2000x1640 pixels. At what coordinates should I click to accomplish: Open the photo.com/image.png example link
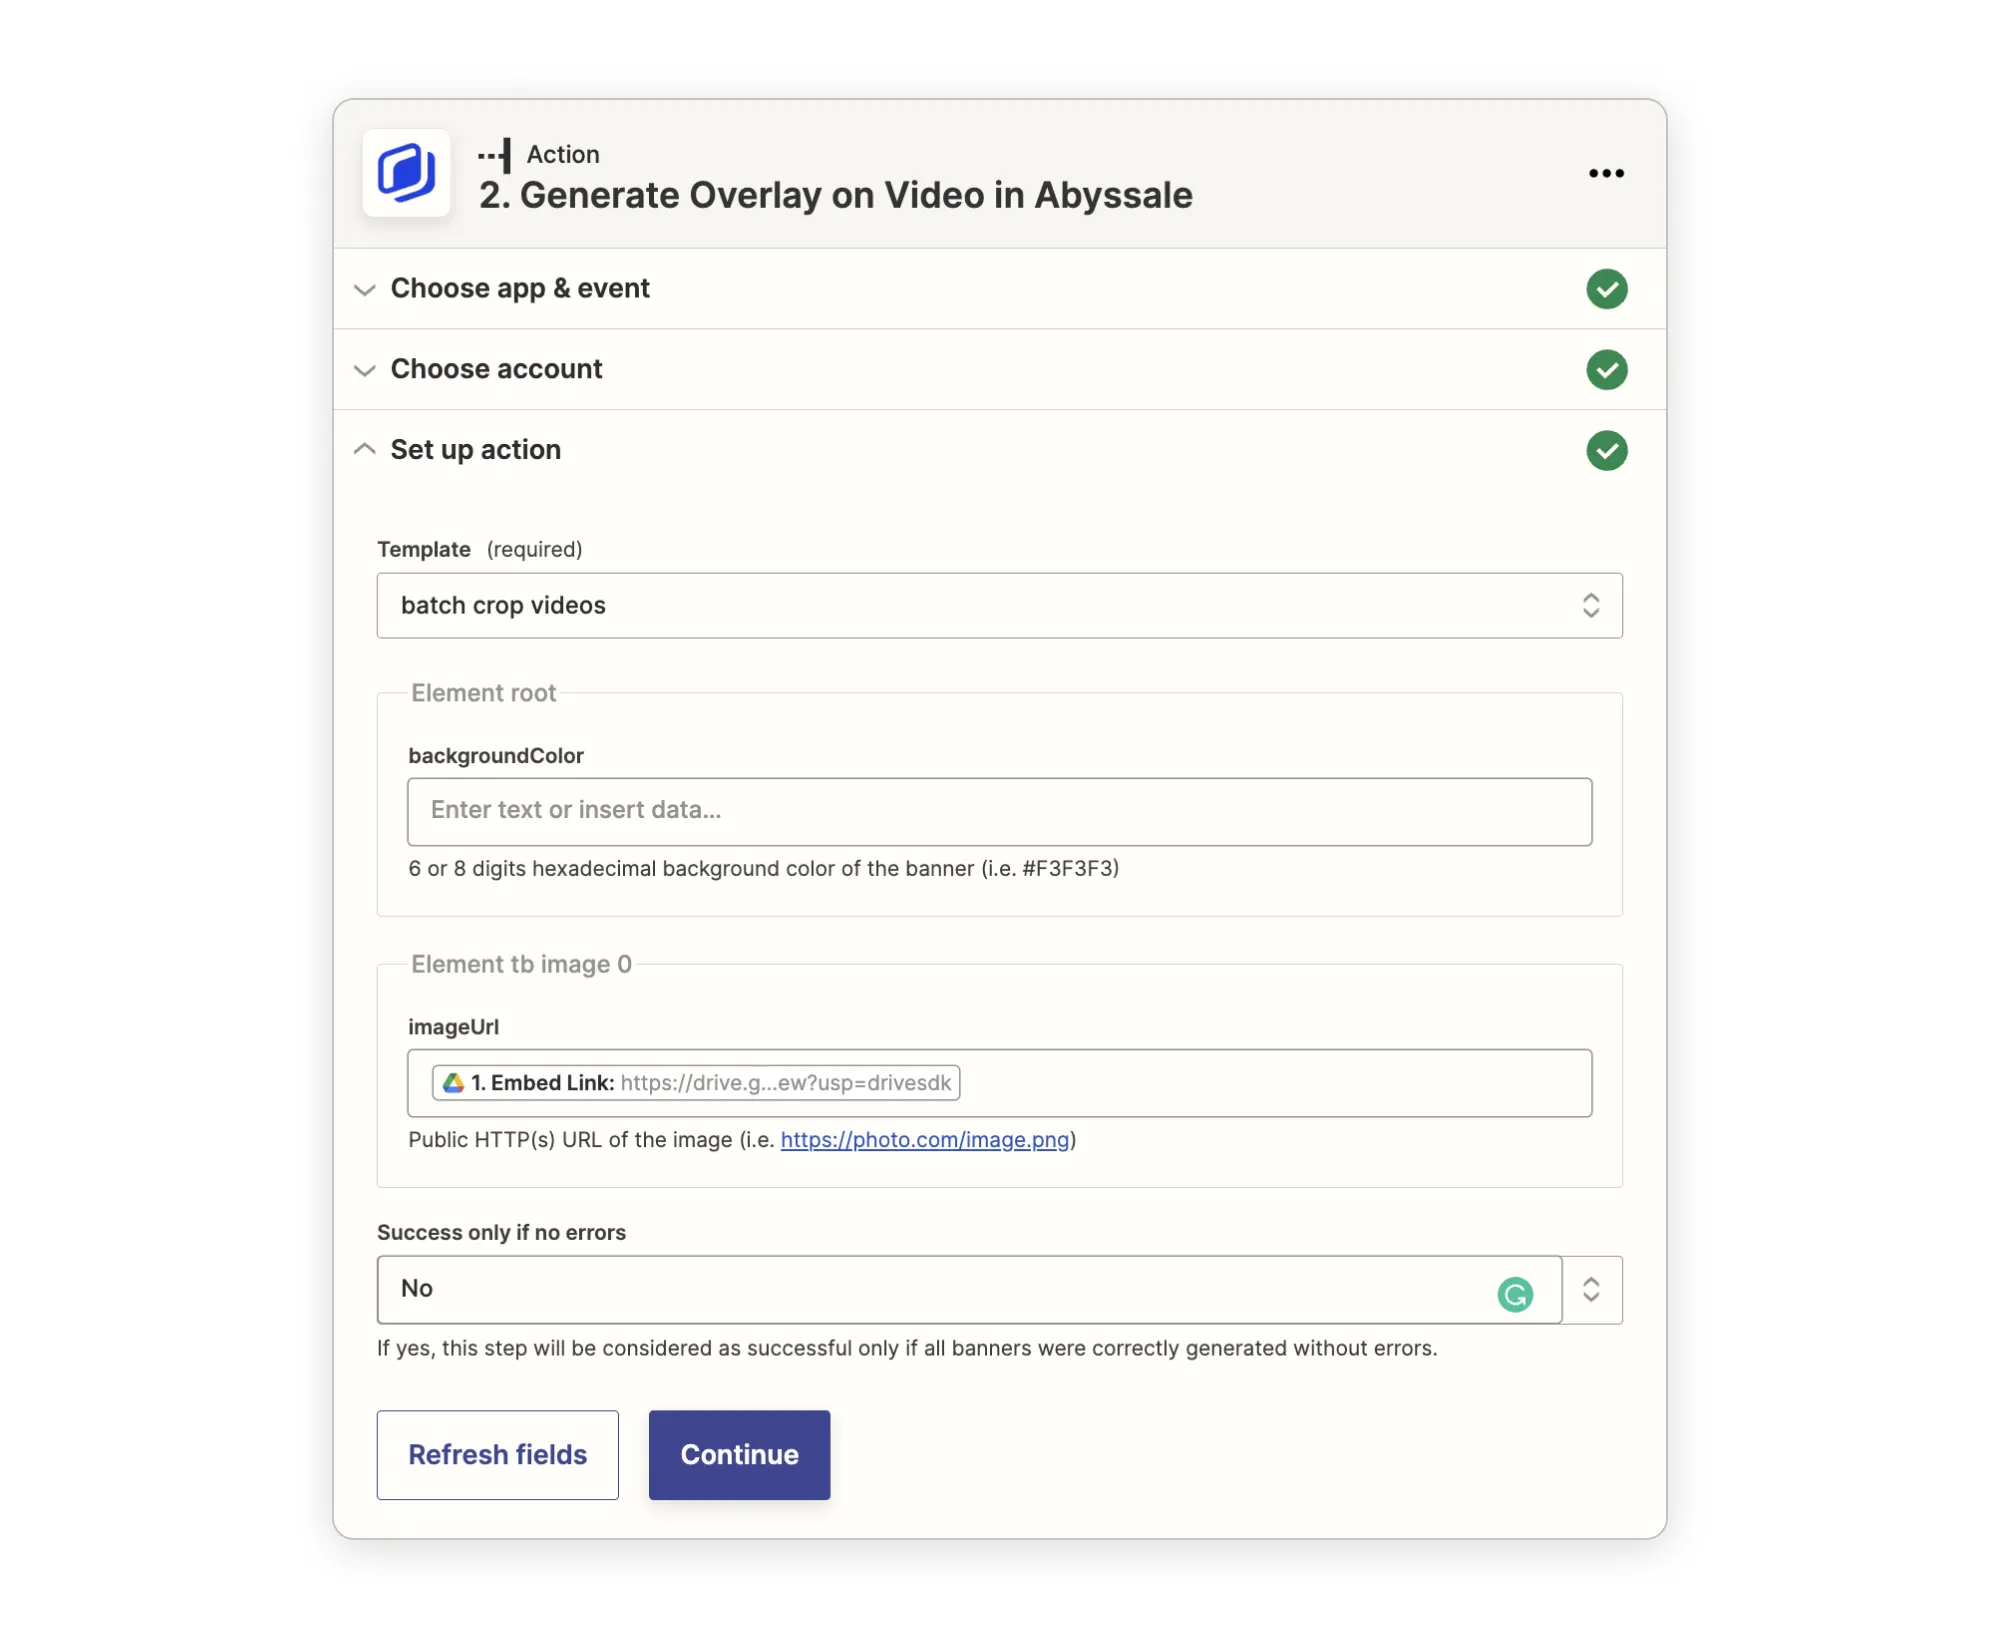click(x=924, y=1140)
